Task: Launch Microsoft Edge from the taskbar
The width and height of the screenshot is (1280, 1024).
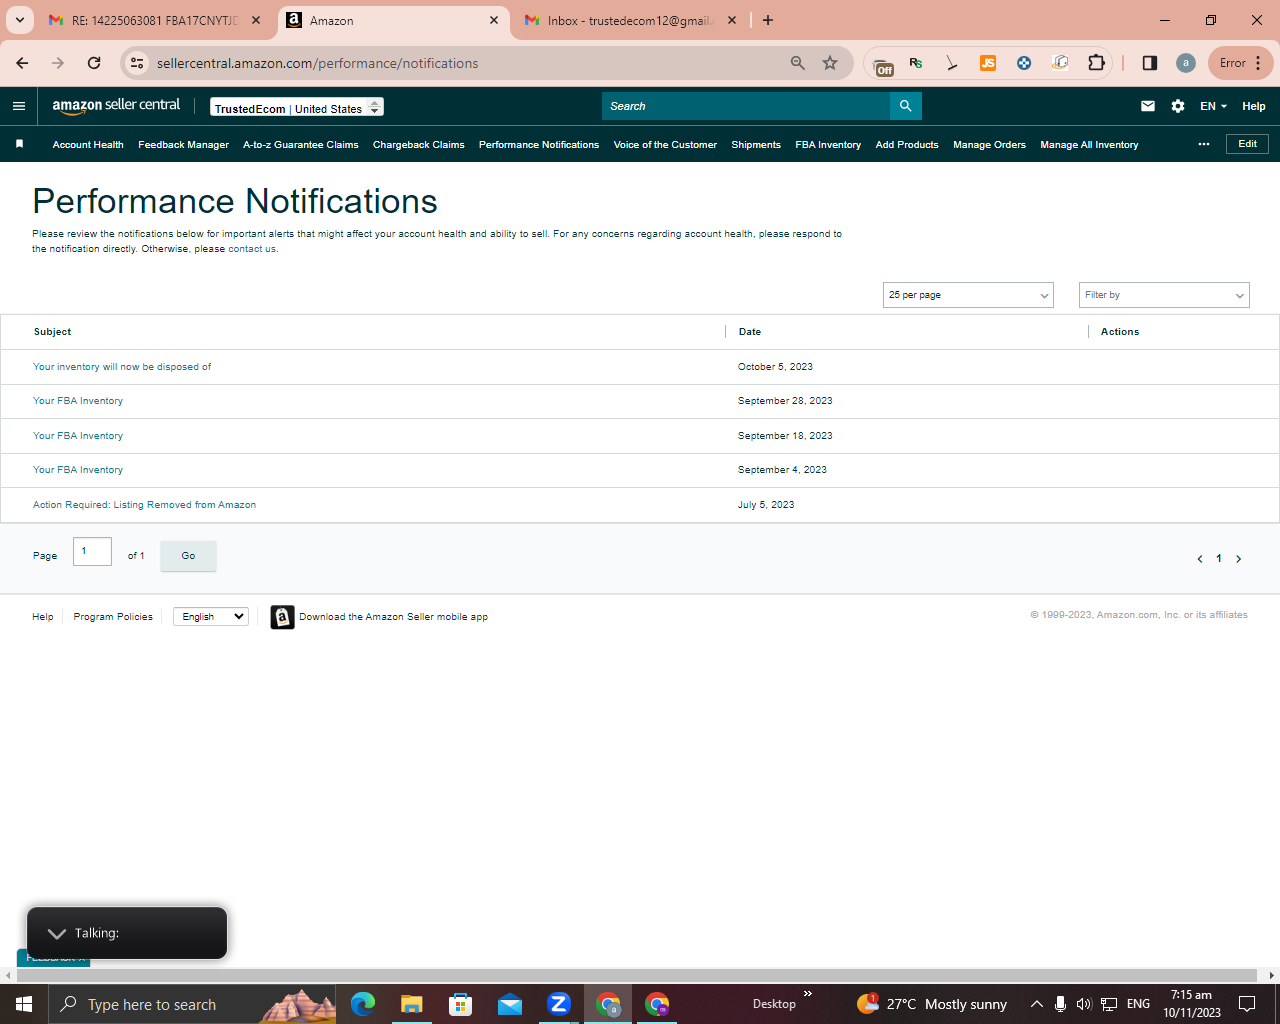Action: [363, 1004]
